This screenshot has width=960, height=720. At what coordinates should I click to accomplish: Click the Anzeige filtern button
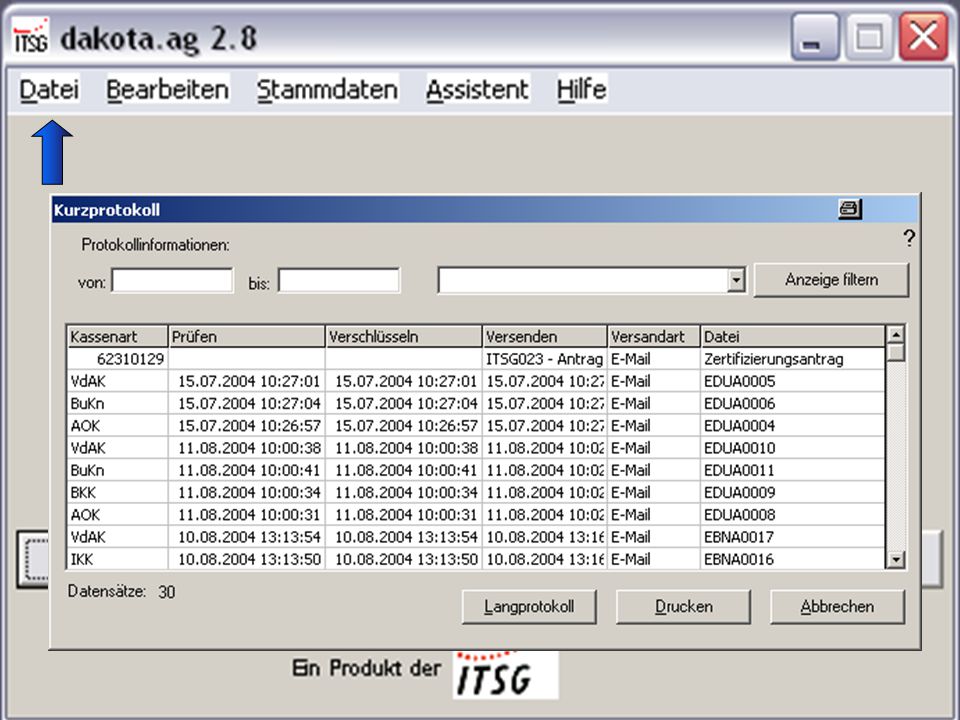click(831, 280)
